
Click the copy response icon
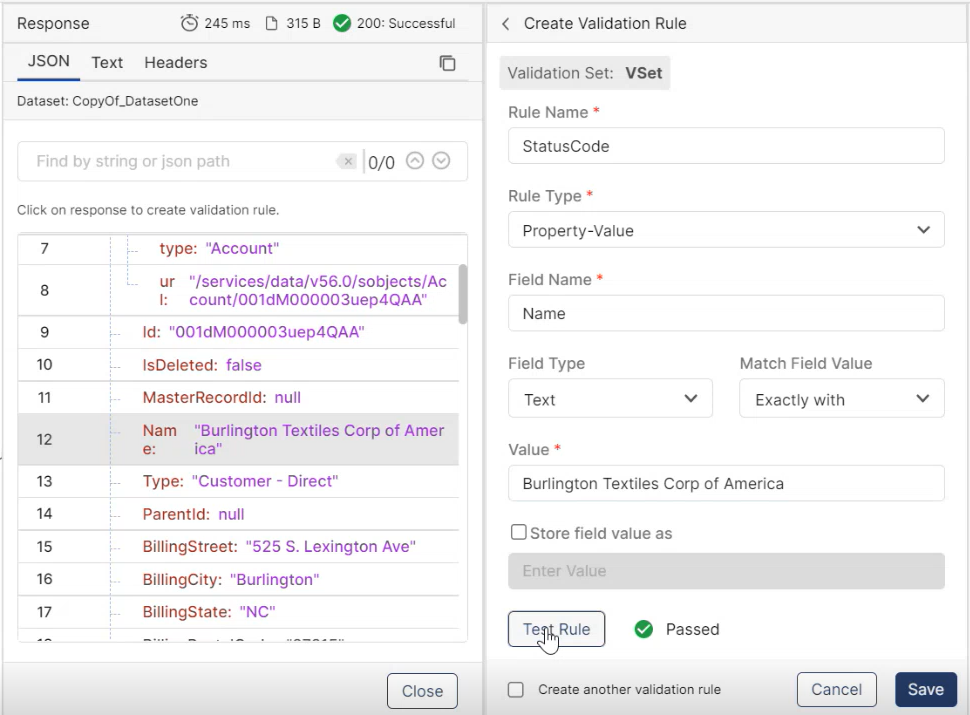pos(448,63)
